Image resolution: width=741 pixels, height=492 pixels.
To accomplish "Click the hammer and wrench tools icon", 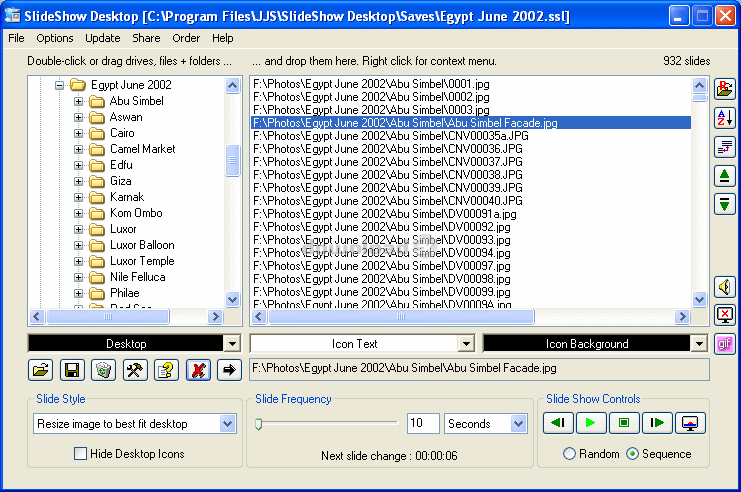I will click(134, 370).
